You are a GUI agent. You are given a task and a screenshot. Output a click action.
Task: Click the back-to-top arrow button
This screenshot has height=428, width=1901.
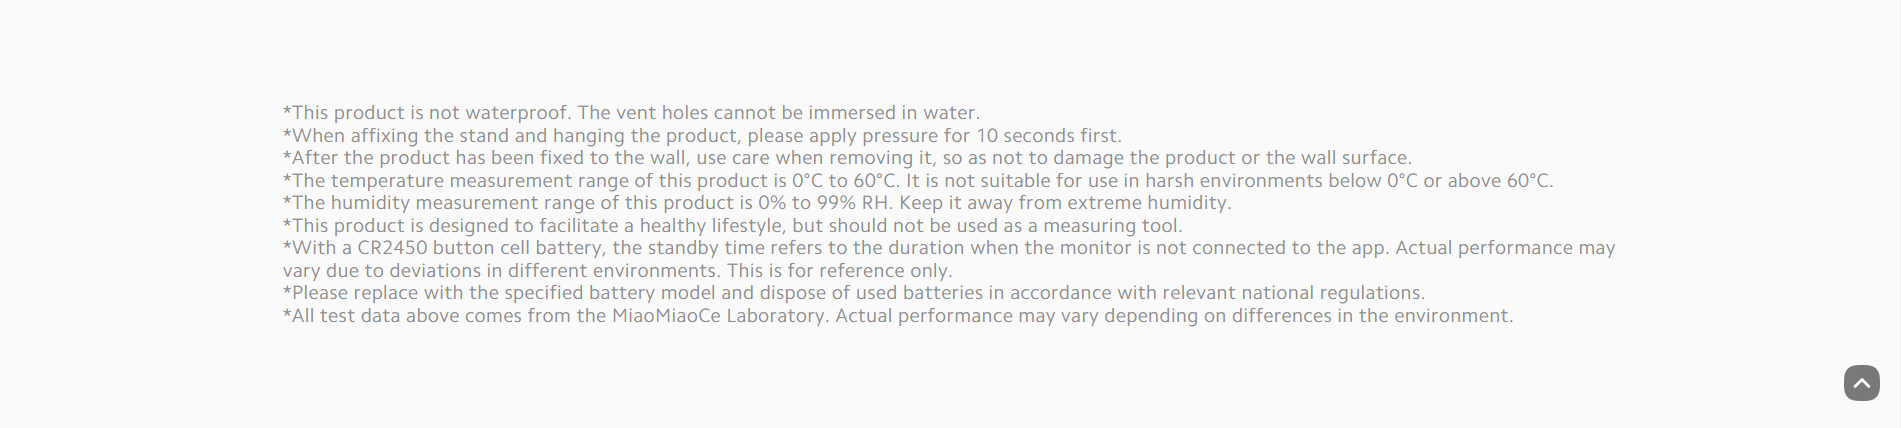click(1861, 382)
